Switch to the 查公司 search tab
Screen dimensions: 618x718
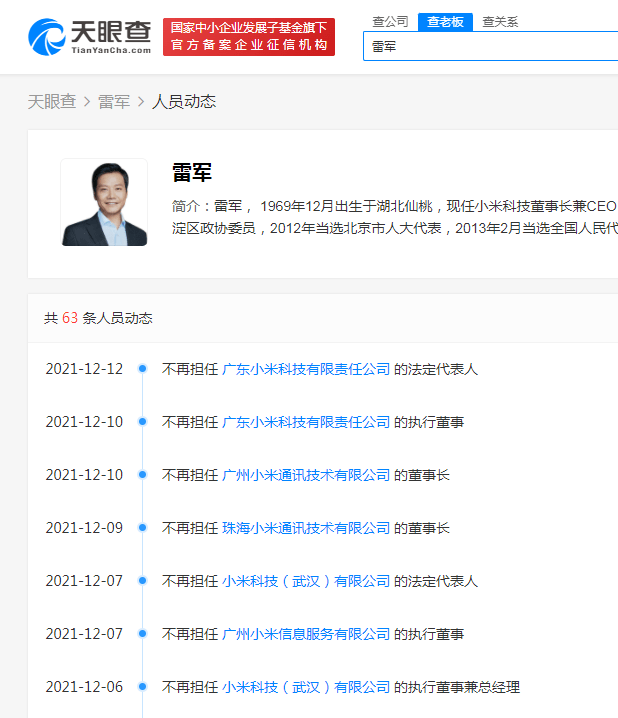pyautogui.click(x=390, y=21)
